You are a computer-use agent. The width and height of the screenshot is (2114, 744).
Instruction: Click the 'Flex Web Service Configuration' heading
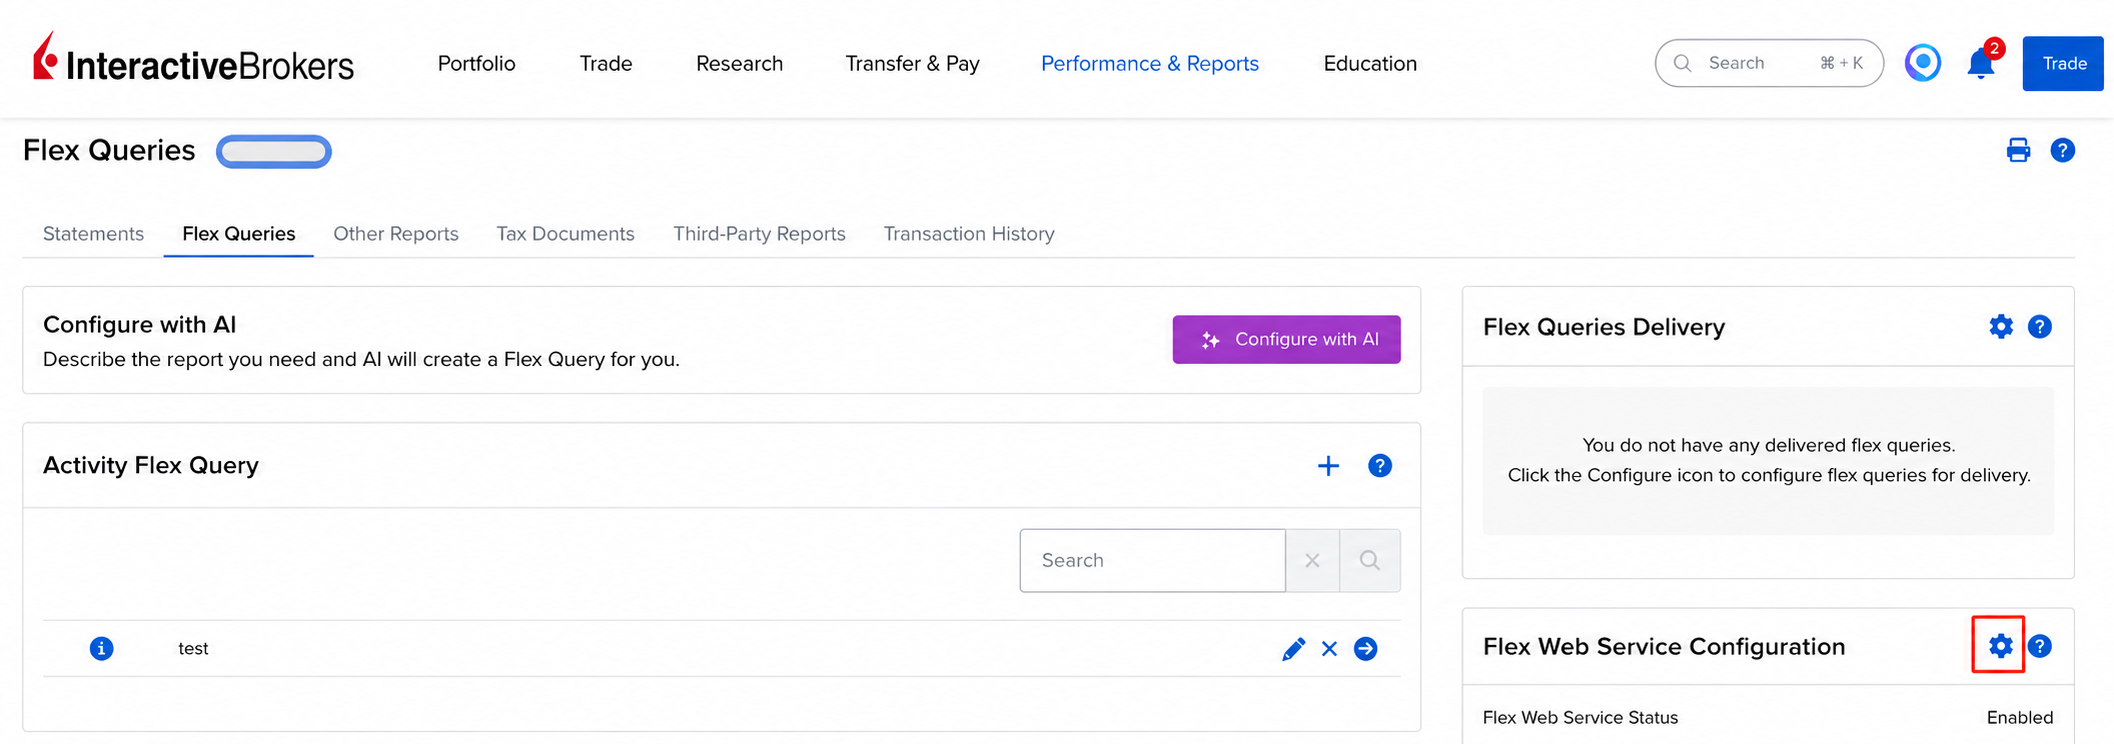click(x=1664, y=647)
